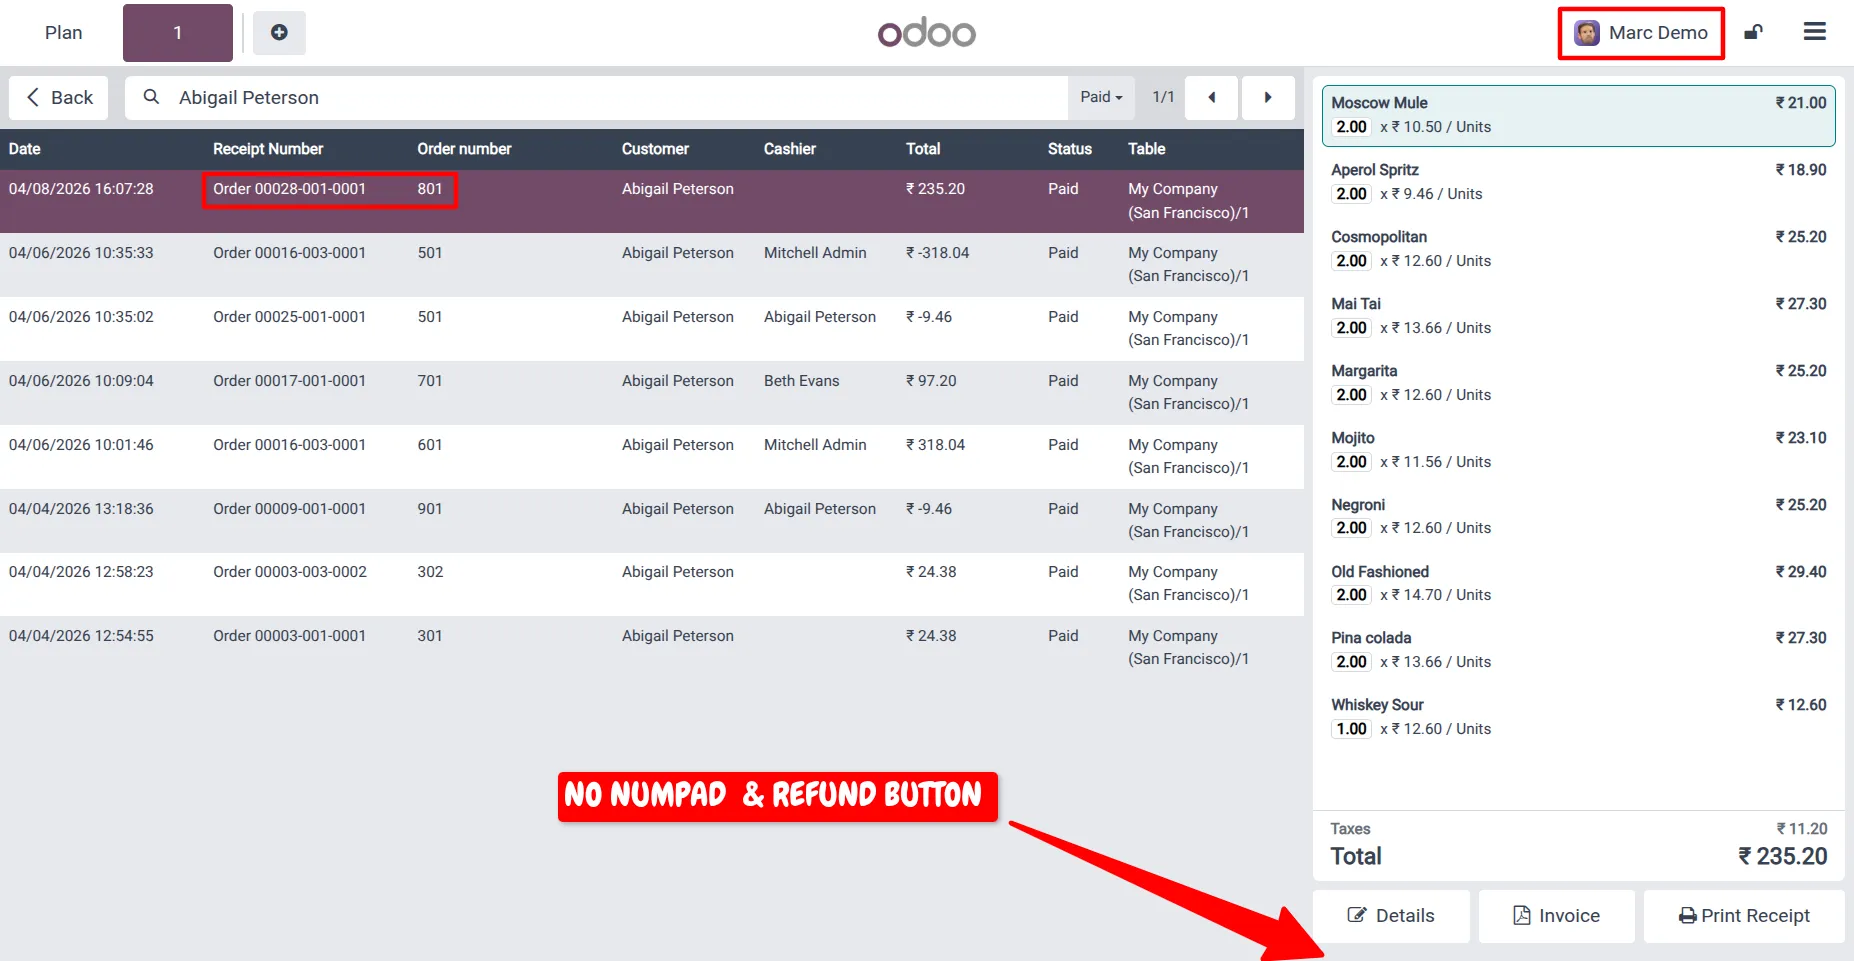Image resolution: width=1854 pixels, height=961 pixels.
Task: Select the Whiskey Sour order line
Action: tap(1578, 717)
